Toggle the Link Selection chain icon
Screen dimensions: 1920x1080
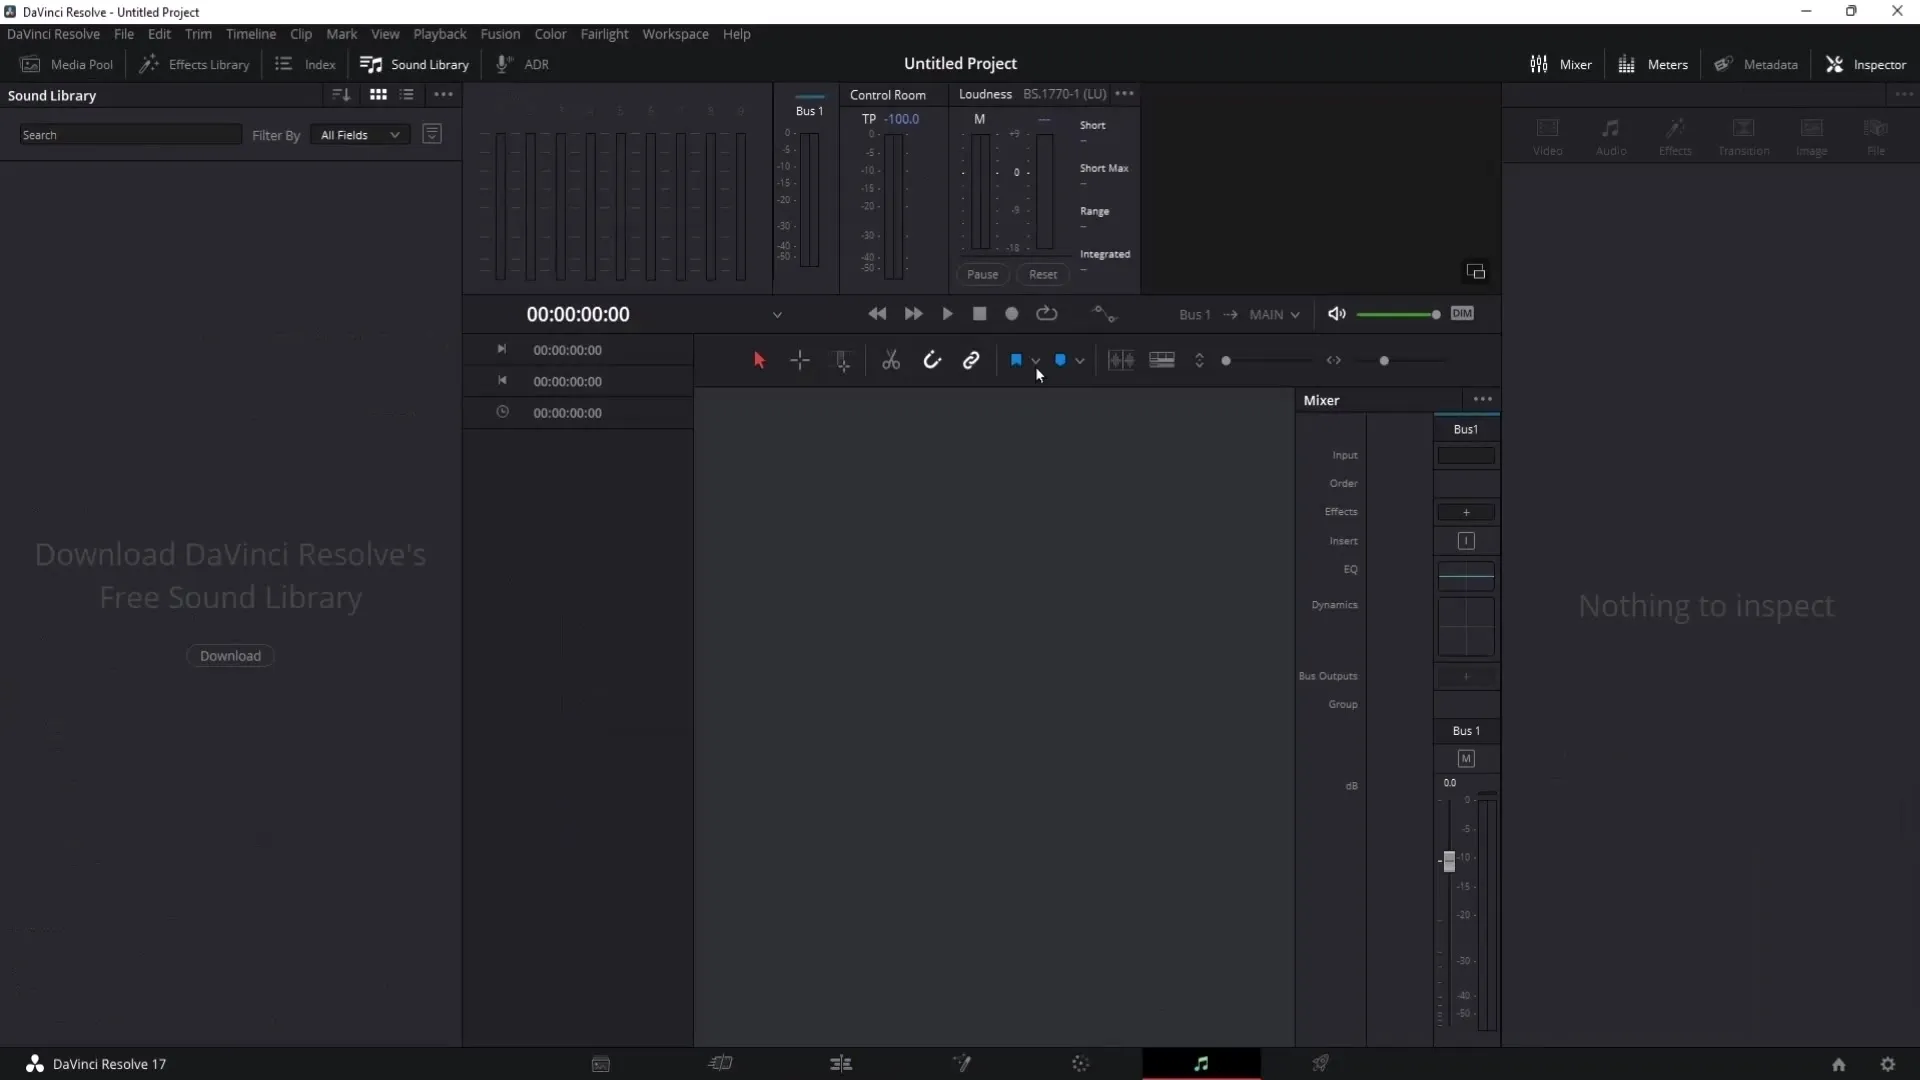[971, 361]
